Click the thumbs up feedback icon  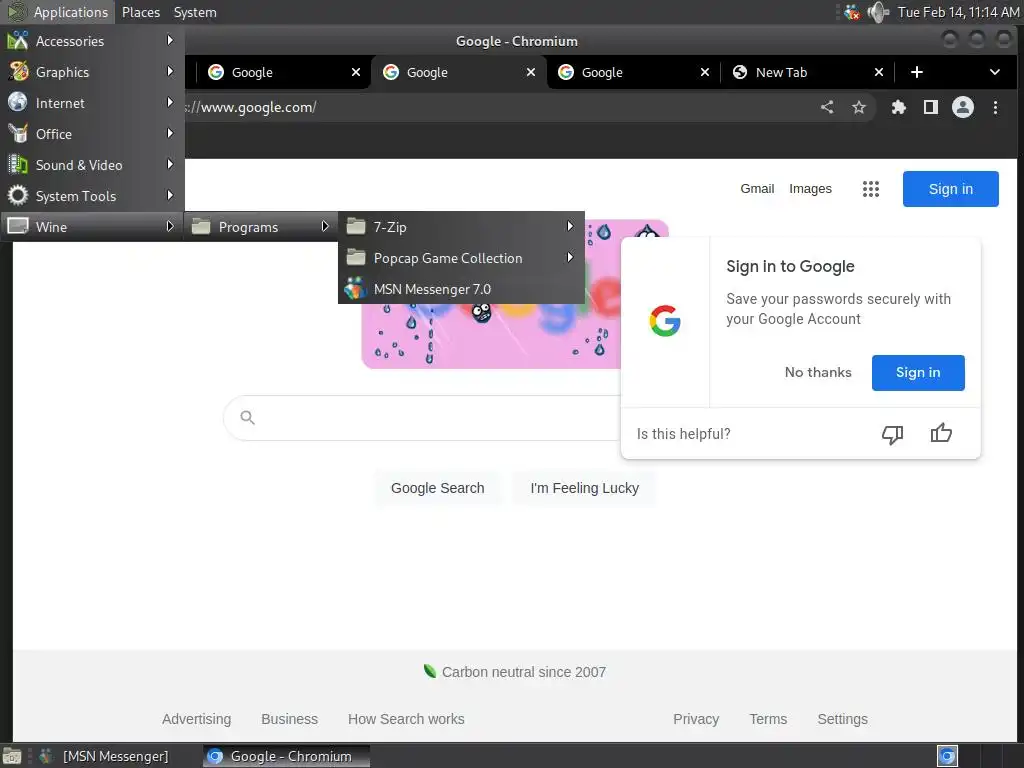941,433
